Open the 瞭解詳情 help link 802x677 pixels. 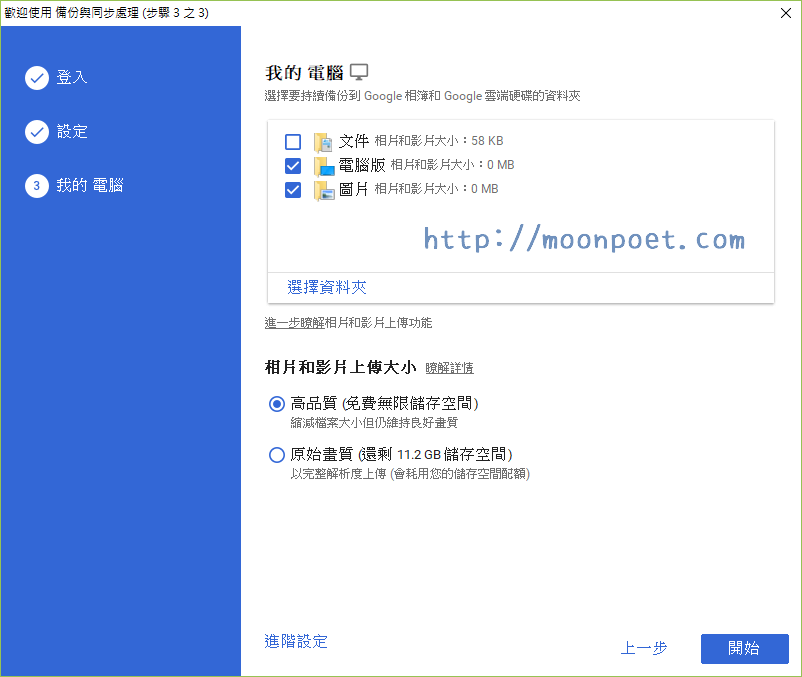tap(449, 367)
